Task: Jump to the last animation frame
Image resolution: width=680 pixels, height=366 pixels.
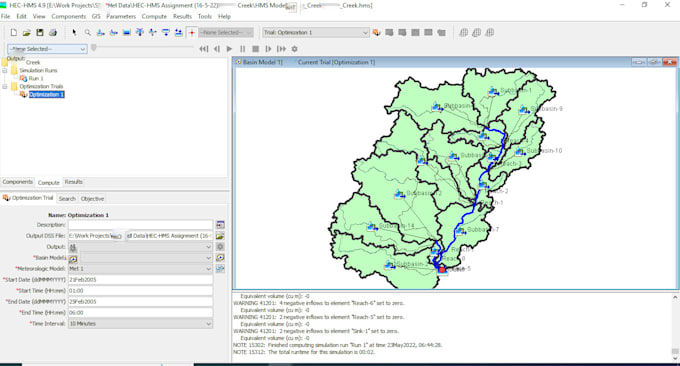Action: 281,49
